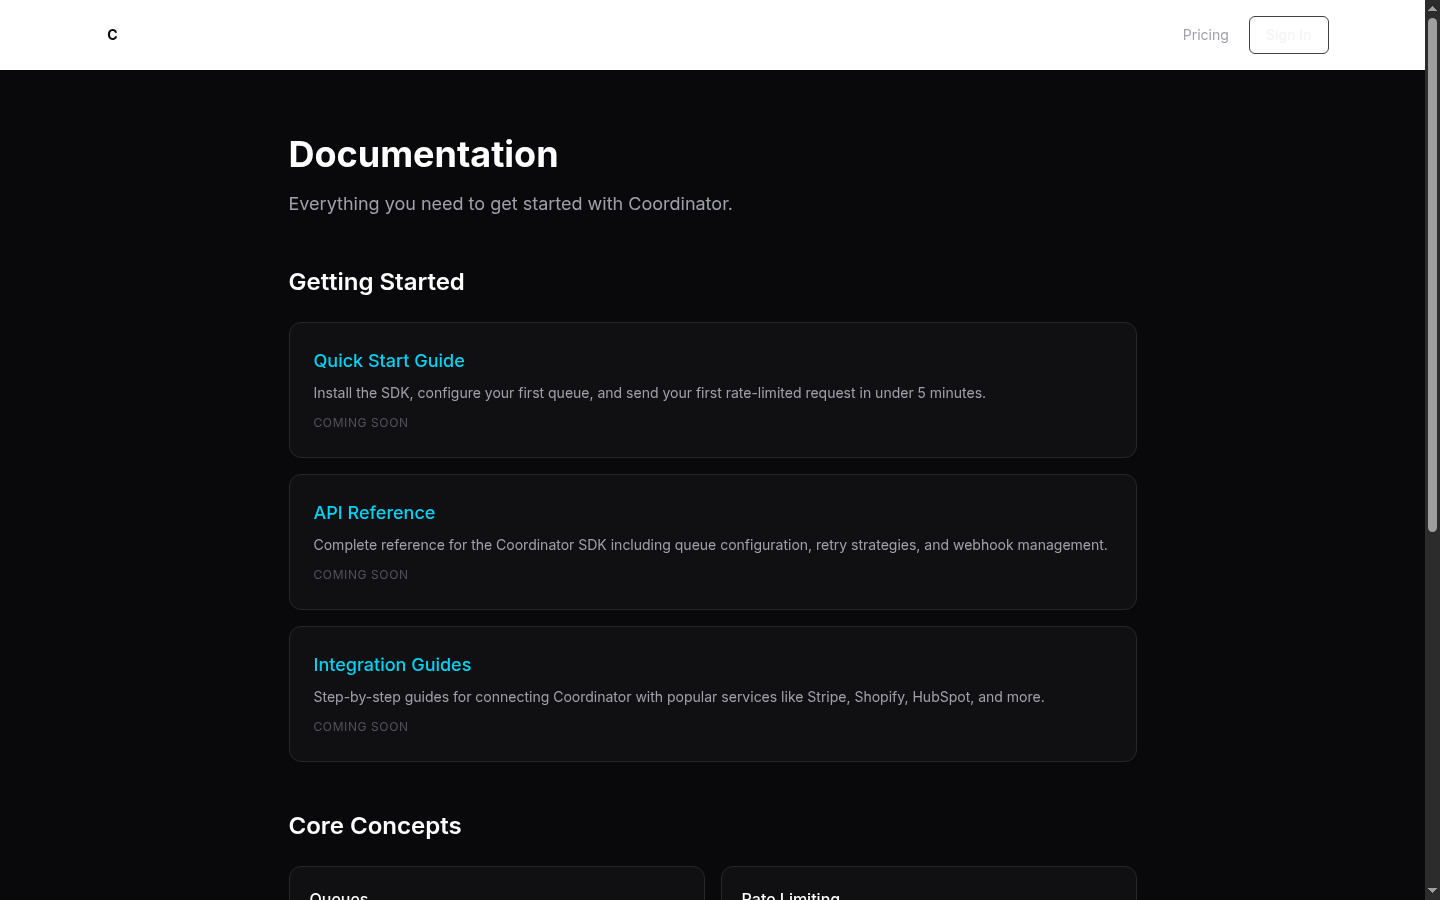Click the Documentation page heading
This screenshot has width=1440, height=900.
point(423,154)
